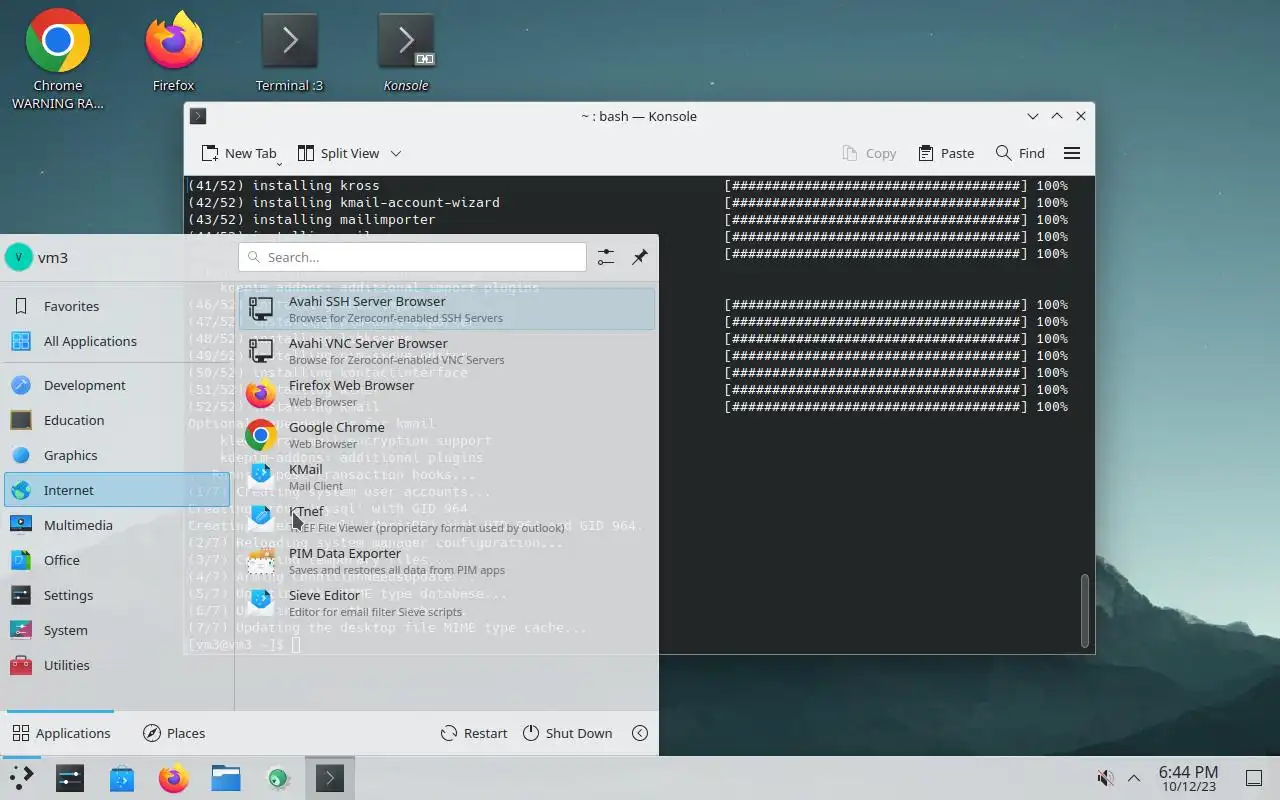Screen dimensions: 1280x800
Task: Click Shut Down button
Action: (x=567, y=733)
